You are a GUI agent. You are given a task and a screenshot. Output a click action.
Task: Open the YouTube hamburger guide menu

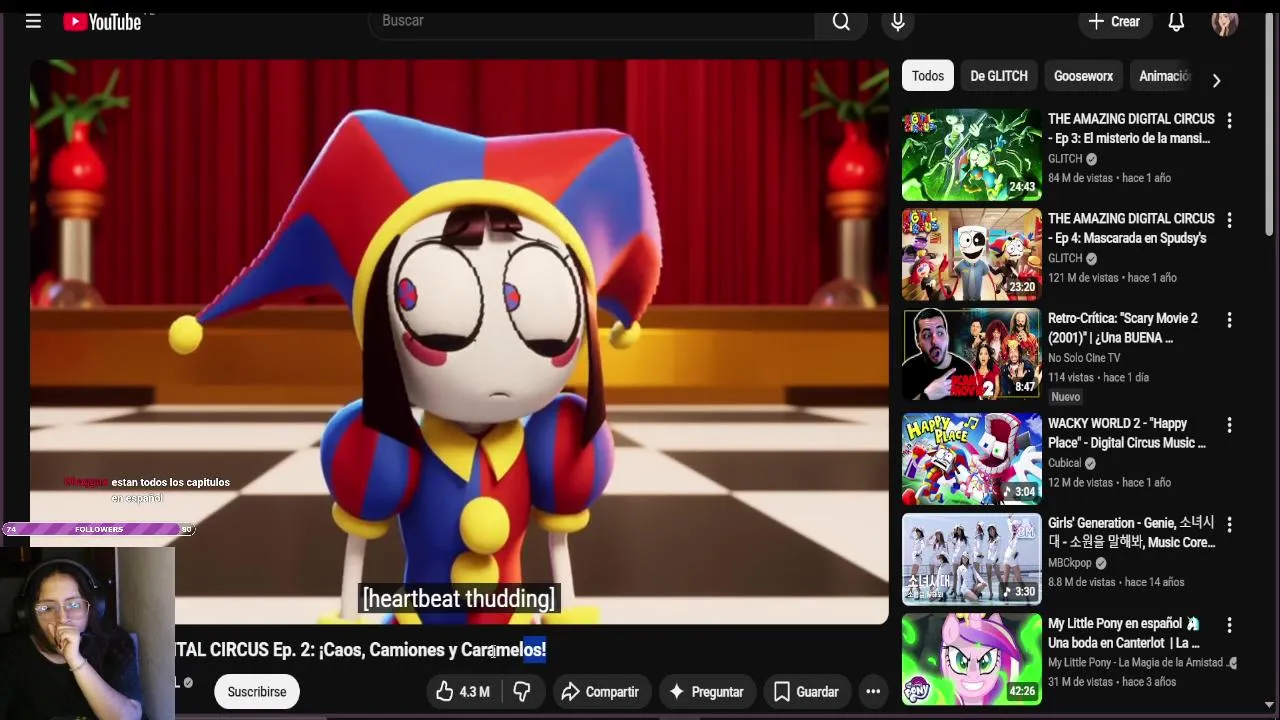click(33, 21)
